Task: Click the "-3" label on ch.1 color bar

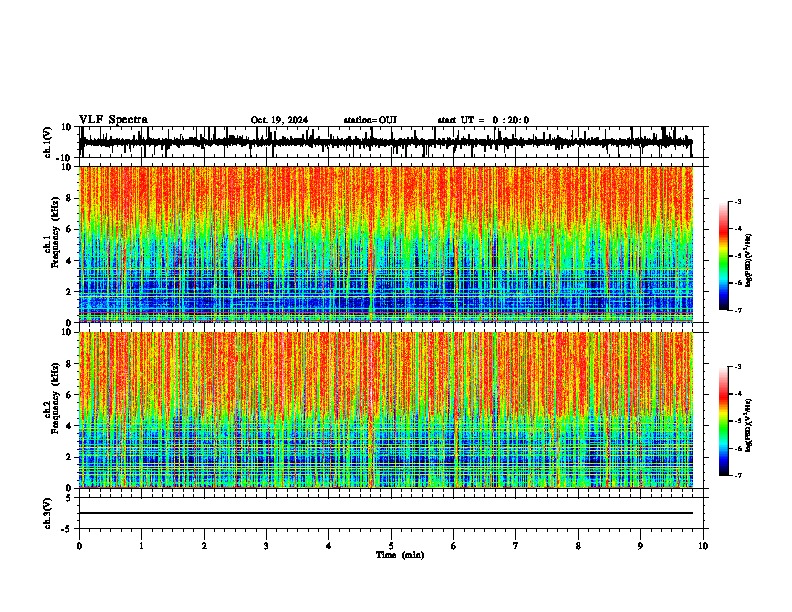Action: point(738,201)
